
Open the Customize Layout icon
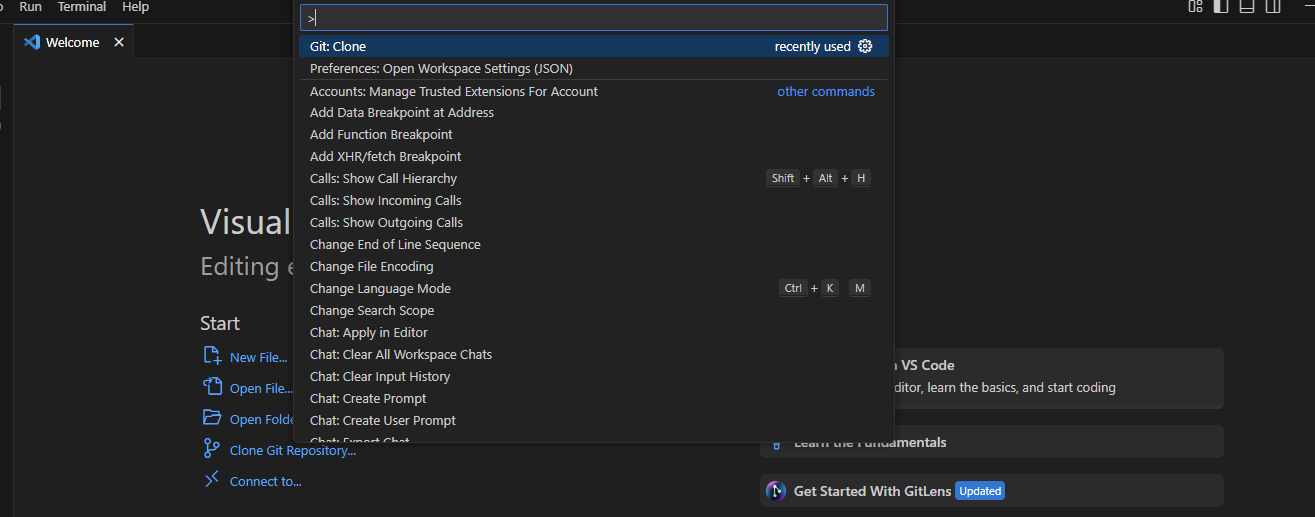click(x=1195, y=6)
